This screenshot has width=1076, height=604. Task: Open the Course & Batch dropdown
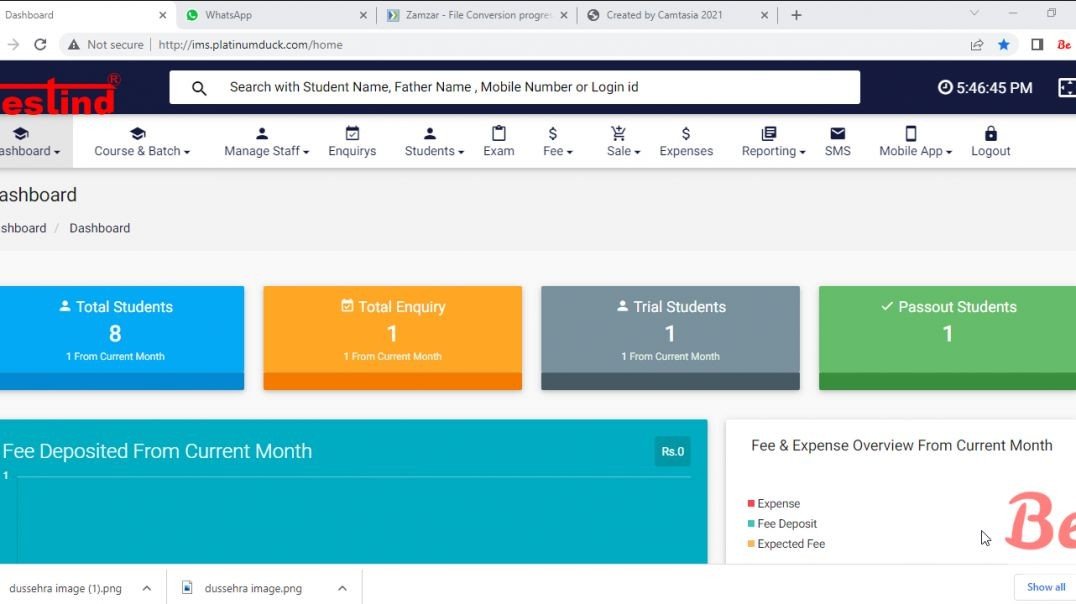coord(140,150)
